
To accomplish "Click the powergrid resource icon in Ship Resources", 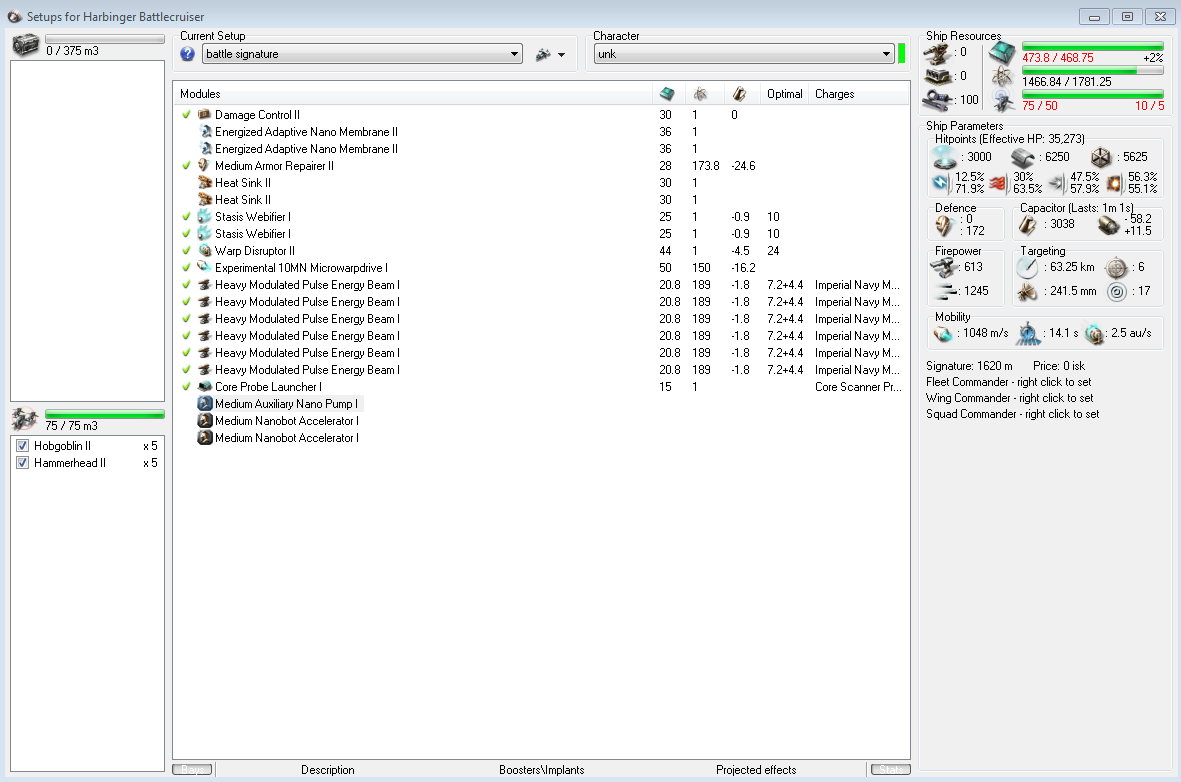I will tap(1002, 76).
